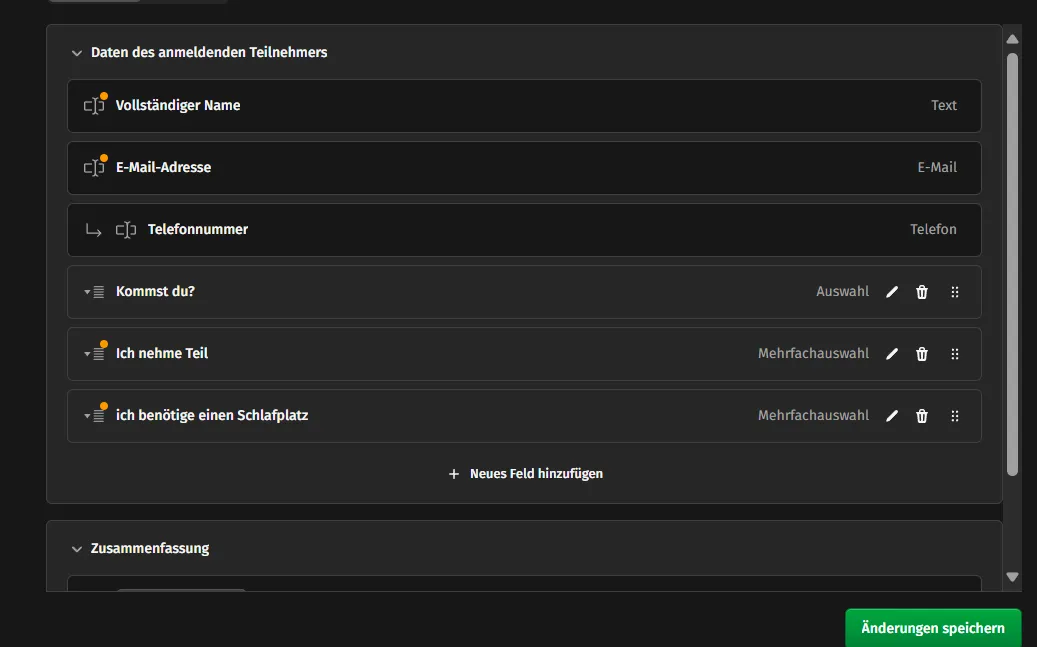Click 'Text' type label on Vollständiger Name
Screen dimensions: 1037x647
pyautogui.click(x=944, y=105)
